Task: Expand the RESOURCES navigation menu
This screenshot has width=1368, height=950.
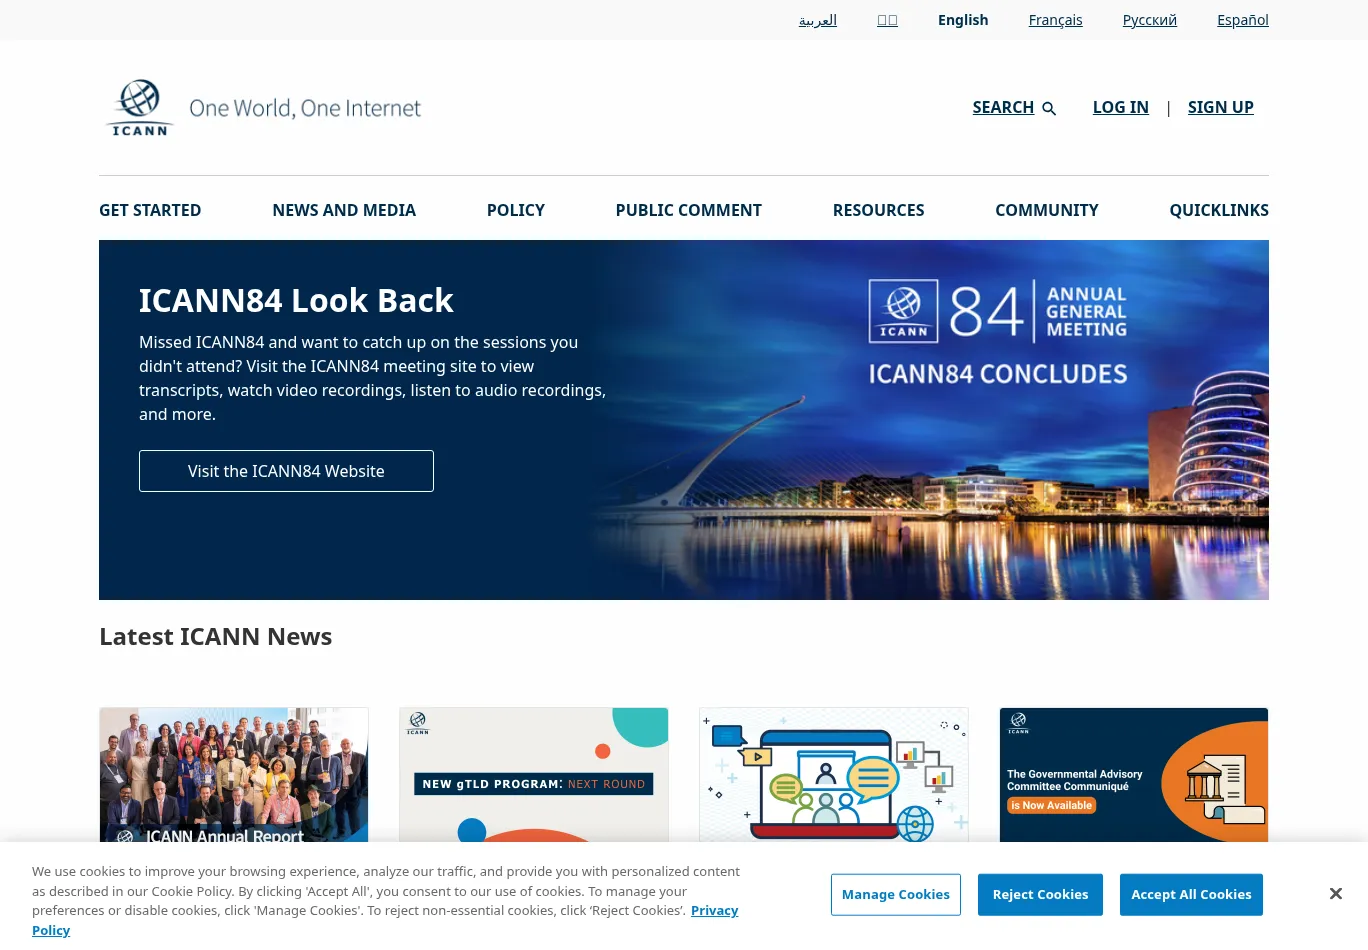Action: 878,210
